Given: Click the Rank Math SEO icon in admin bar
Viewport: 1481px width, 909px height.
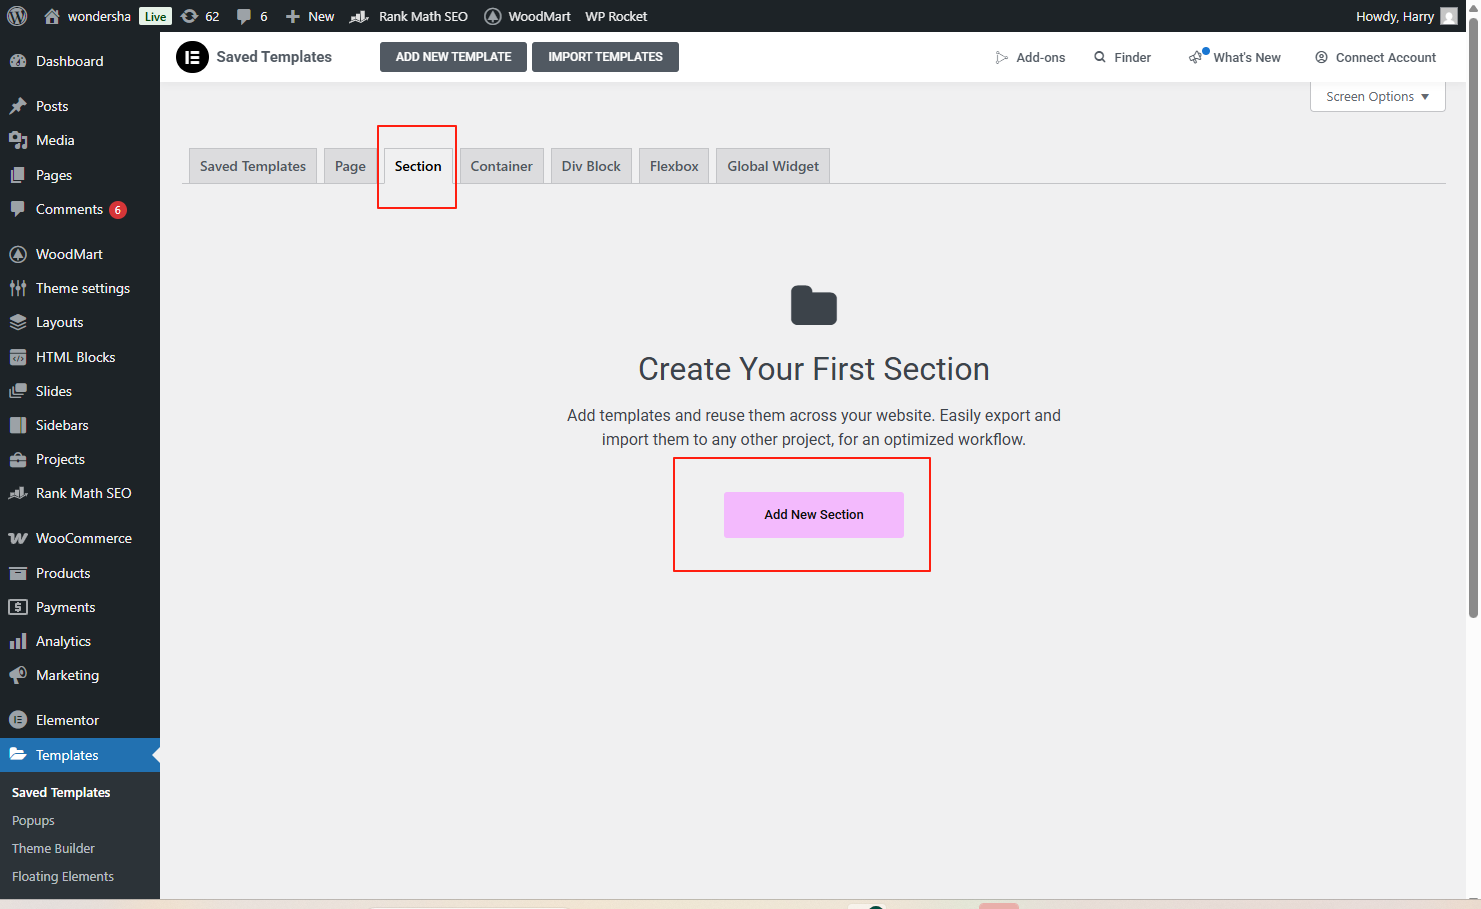Looking at the screenshot, I should 359,16.
